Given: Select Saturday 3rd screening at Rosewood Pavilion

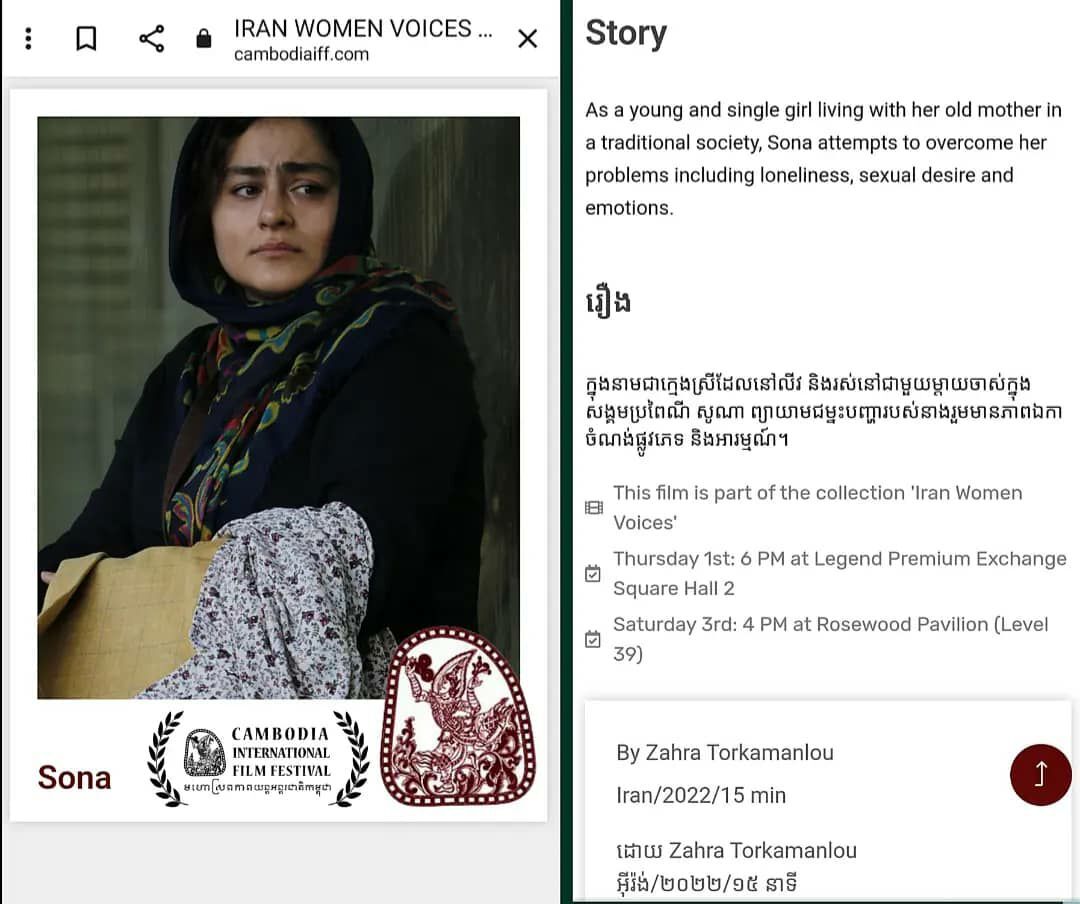Looking at the screenshot, I should click(x=830, y=639).
